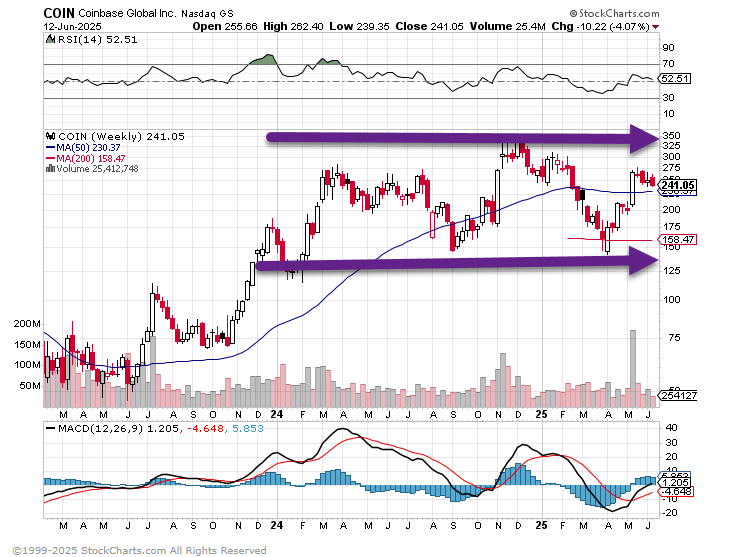Click the 175 price axis label
Viewport: 730px width, 557px height.
671,227
